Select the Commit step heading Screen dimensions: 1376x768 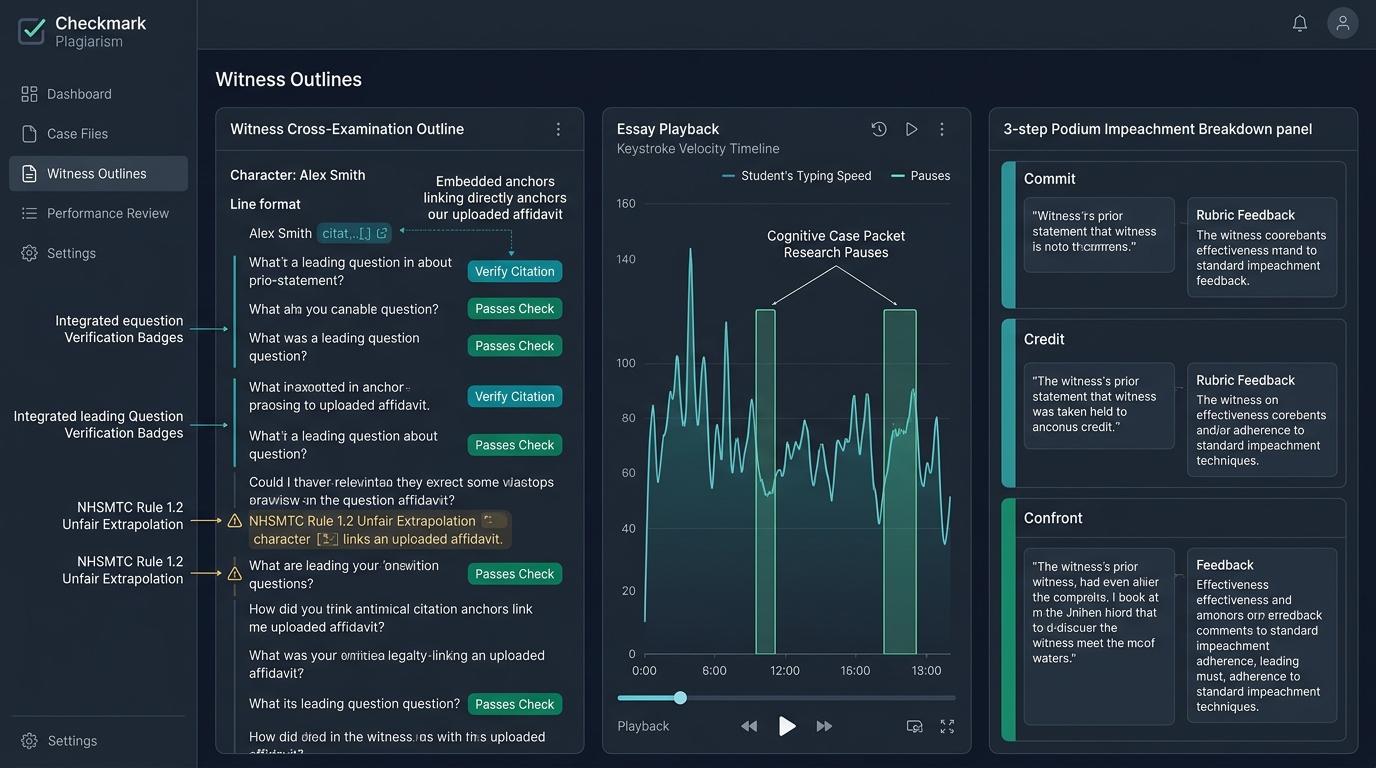(x=1050, y=179)
